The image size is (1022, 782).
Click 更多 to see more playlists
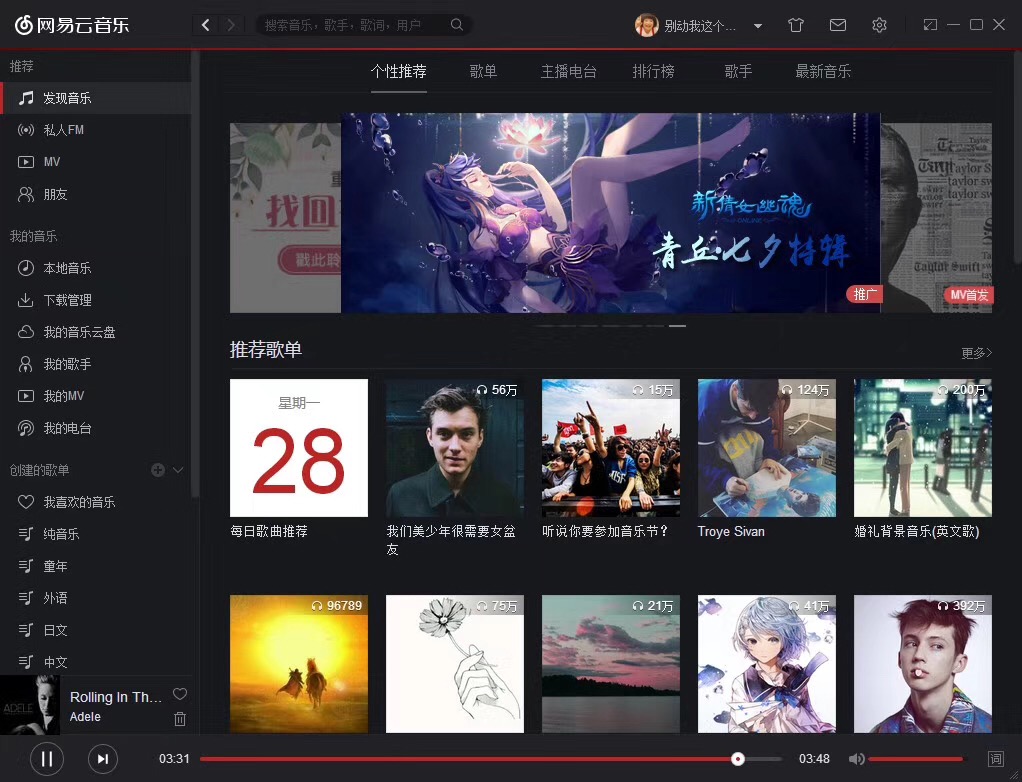tap(976, 353)
